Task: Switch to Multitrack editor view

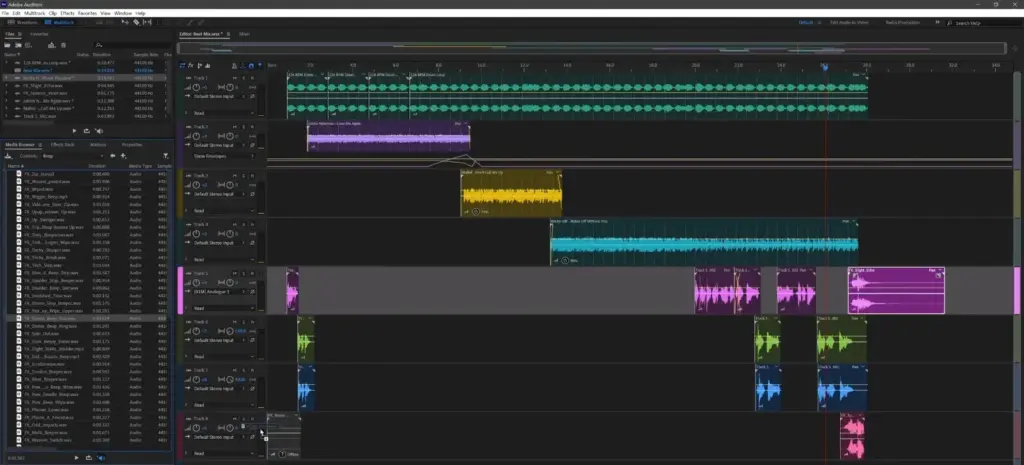Action: click(59, 22)
